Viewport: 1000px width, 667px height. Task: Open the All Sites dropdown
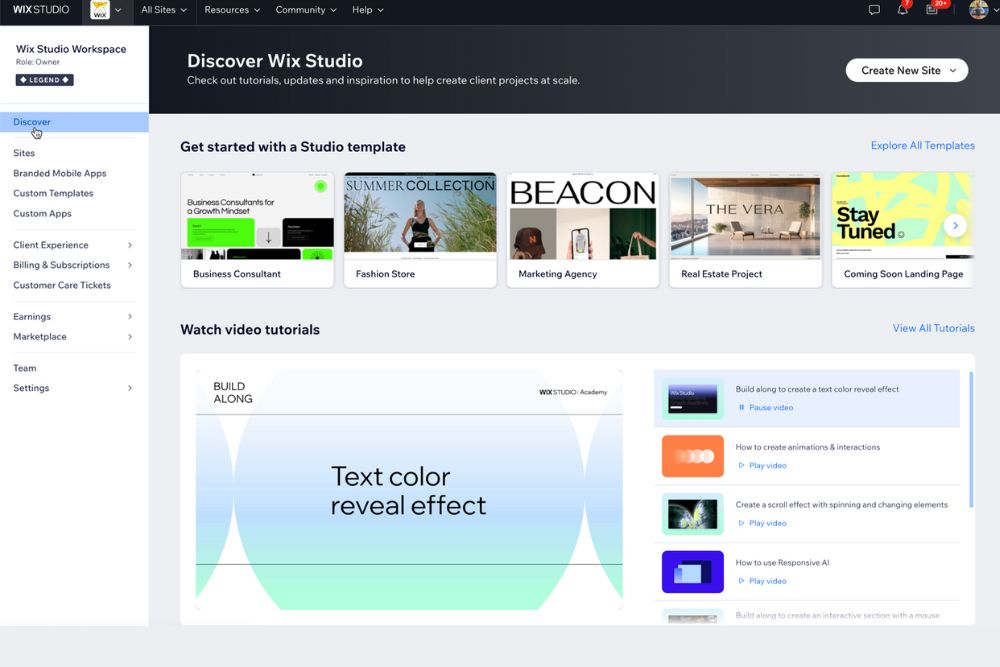pos(163,10)
